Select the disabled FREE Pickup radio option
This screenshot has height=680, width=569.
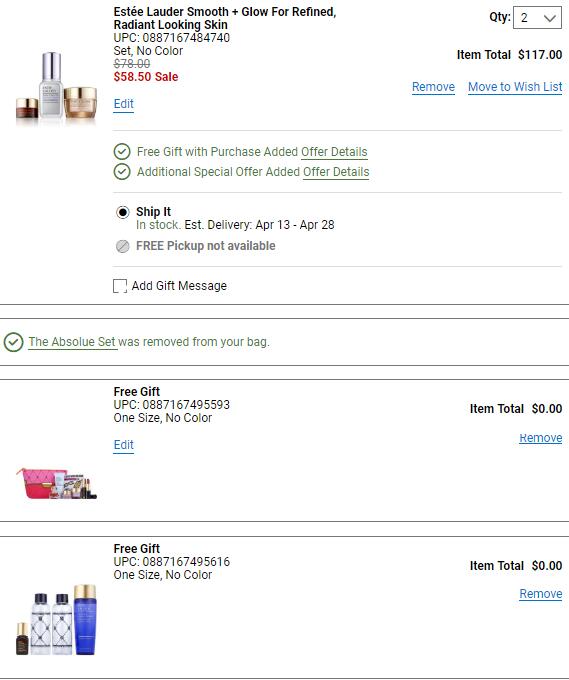pyautogui.click(x=123, y=246)
